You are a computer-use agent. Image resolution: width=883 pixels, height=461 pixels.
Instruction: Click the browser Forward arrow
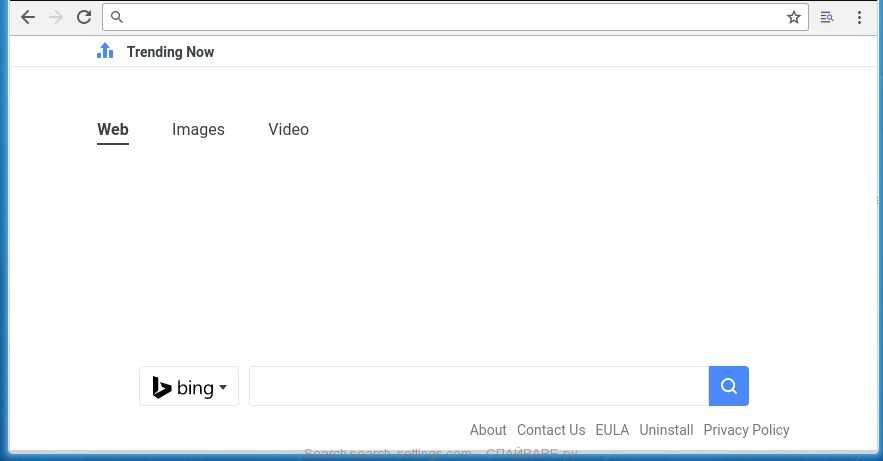tap(56, 17)
